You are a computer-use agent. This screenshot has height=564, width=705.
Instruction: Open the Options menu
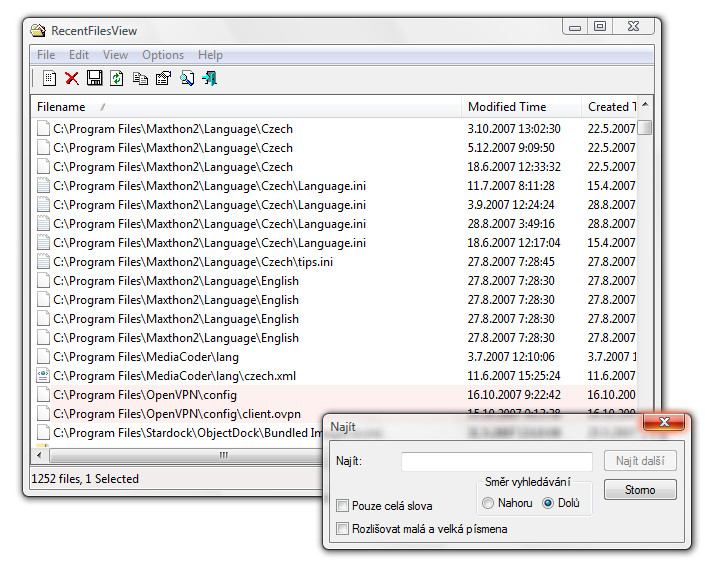coord(163,55)
